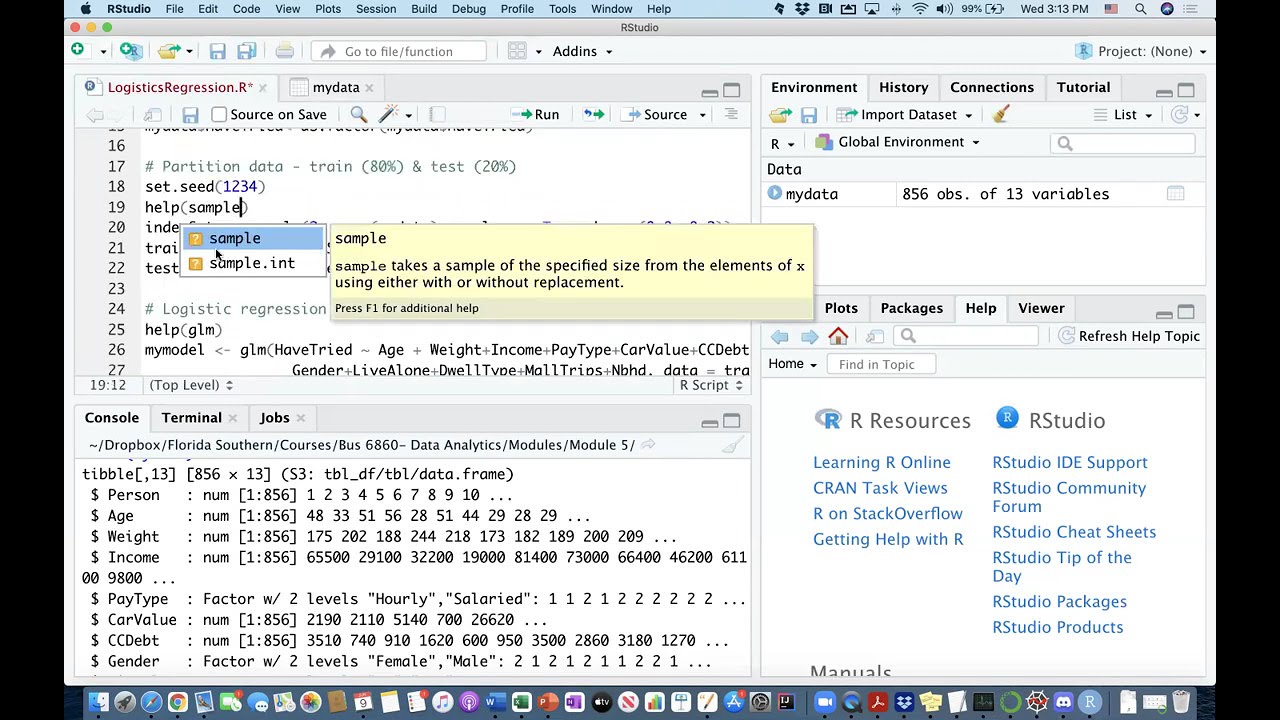
Task: Click the Save workspace disk icon in Environment pane
Action: pyautogui.click(x=809, y=115)
